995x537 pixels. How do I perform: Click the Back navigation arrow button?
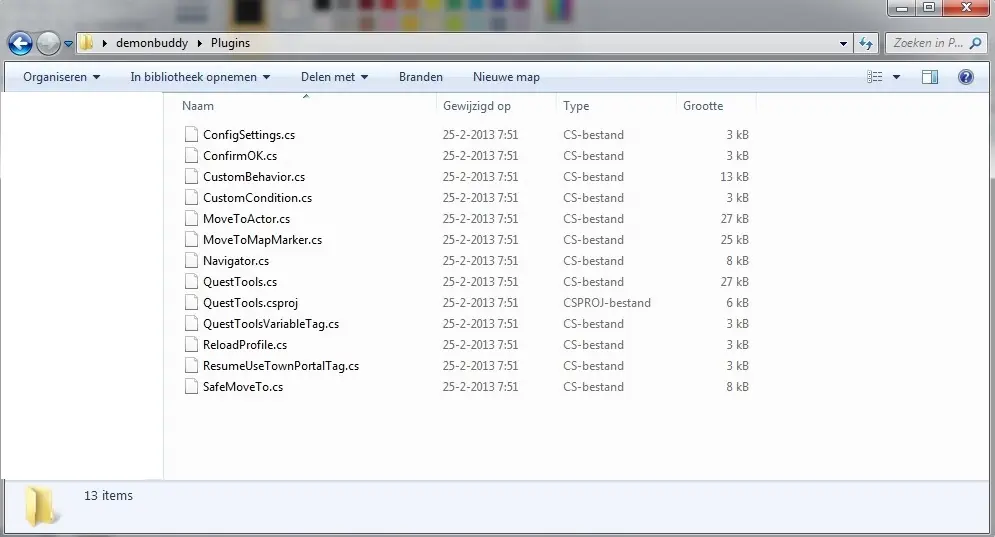20,44
